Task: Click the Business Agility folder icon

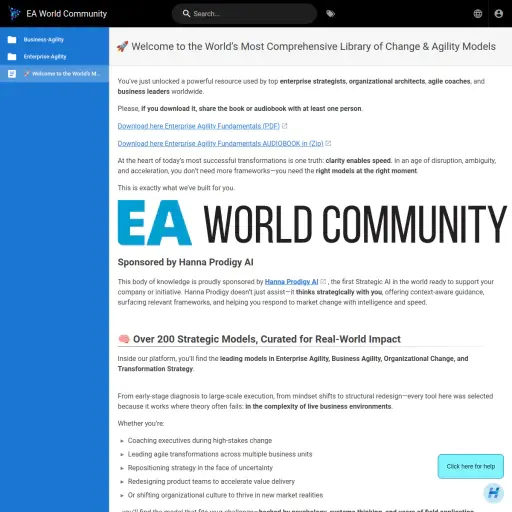Action: coord(12,40)
